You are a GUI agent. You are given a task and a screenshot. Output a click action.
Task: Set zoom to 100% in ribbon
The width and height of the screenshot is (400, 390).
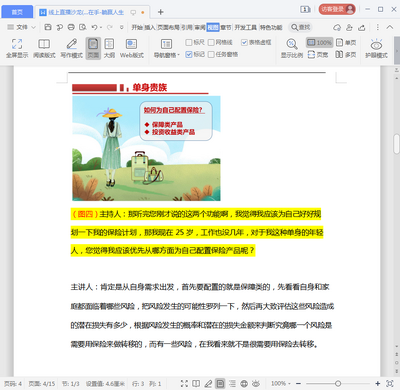(319, 42)
